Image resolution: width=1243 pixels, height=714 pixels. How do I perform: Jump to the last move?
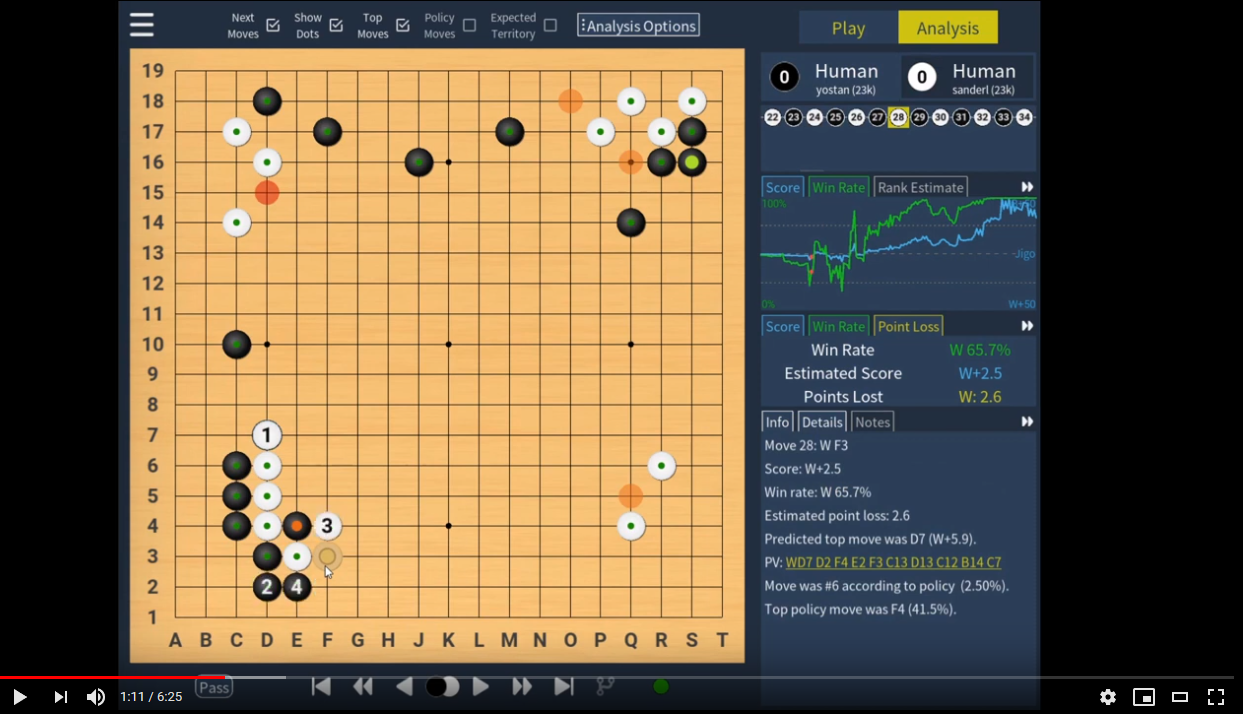coord(564,686)
